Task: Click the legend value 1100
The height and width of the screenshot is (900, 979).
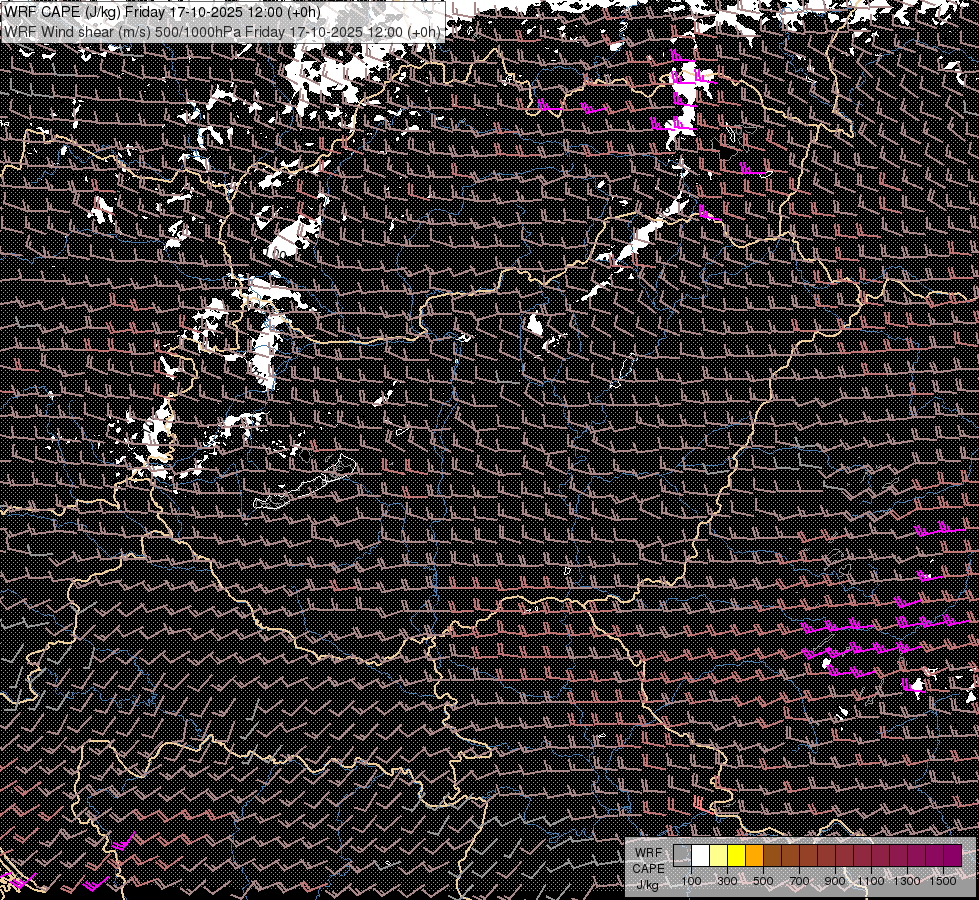Action: (x=871, y=881)
